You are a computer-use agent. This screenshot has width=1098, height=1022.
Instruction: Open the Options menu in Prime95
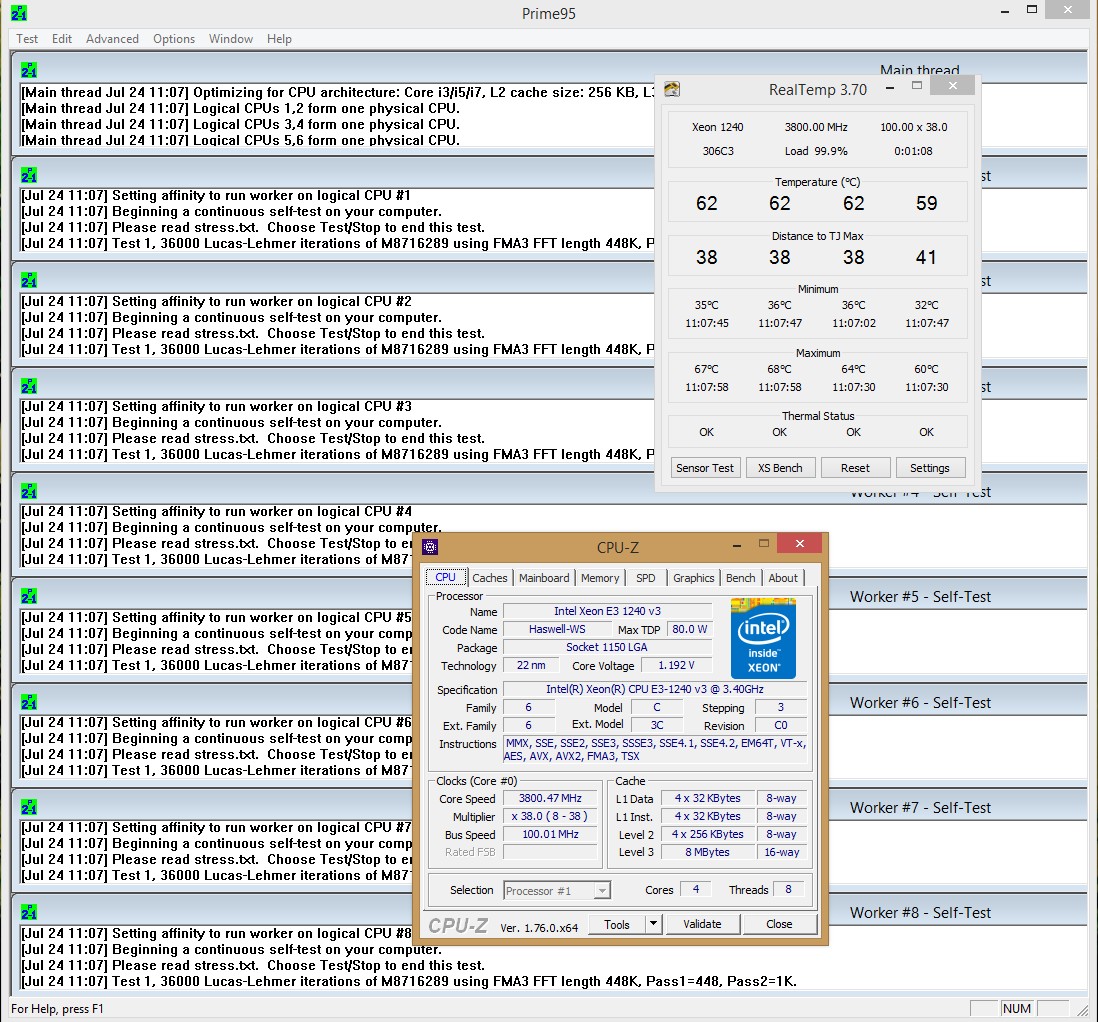[174, 39]
